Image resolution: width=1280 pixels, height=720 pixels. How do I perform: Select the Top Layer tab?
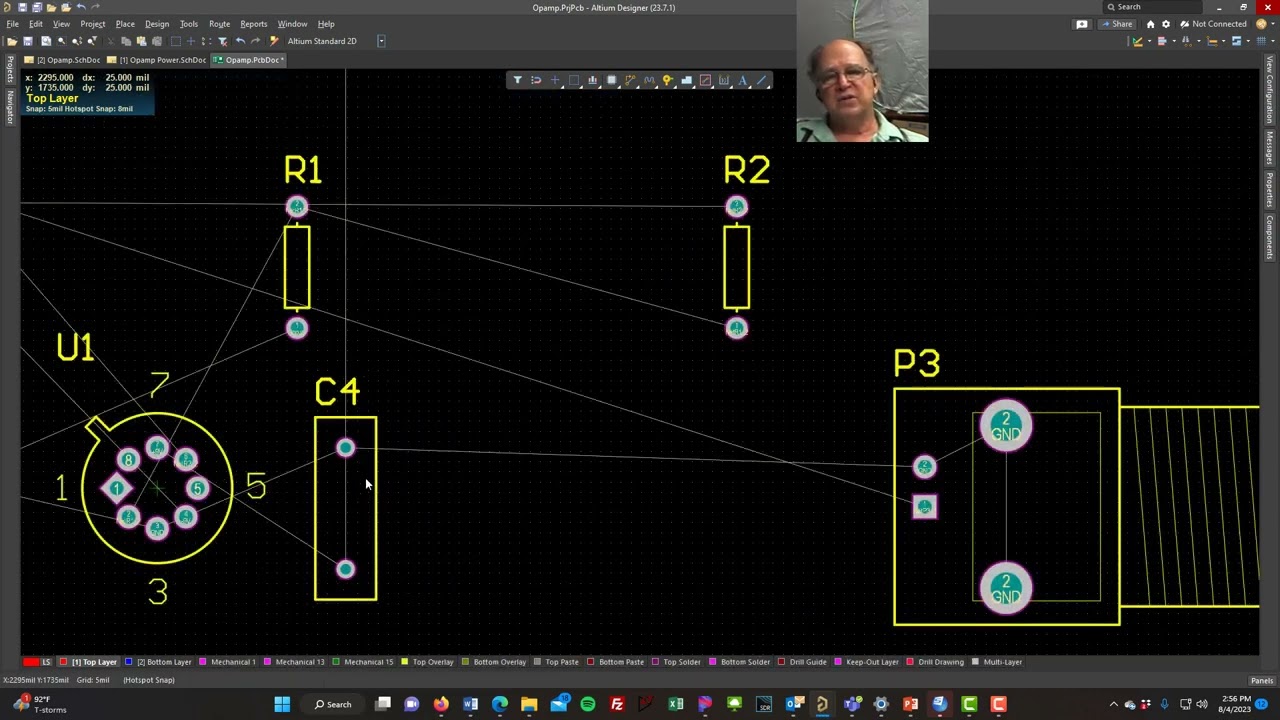click(89, 662)
